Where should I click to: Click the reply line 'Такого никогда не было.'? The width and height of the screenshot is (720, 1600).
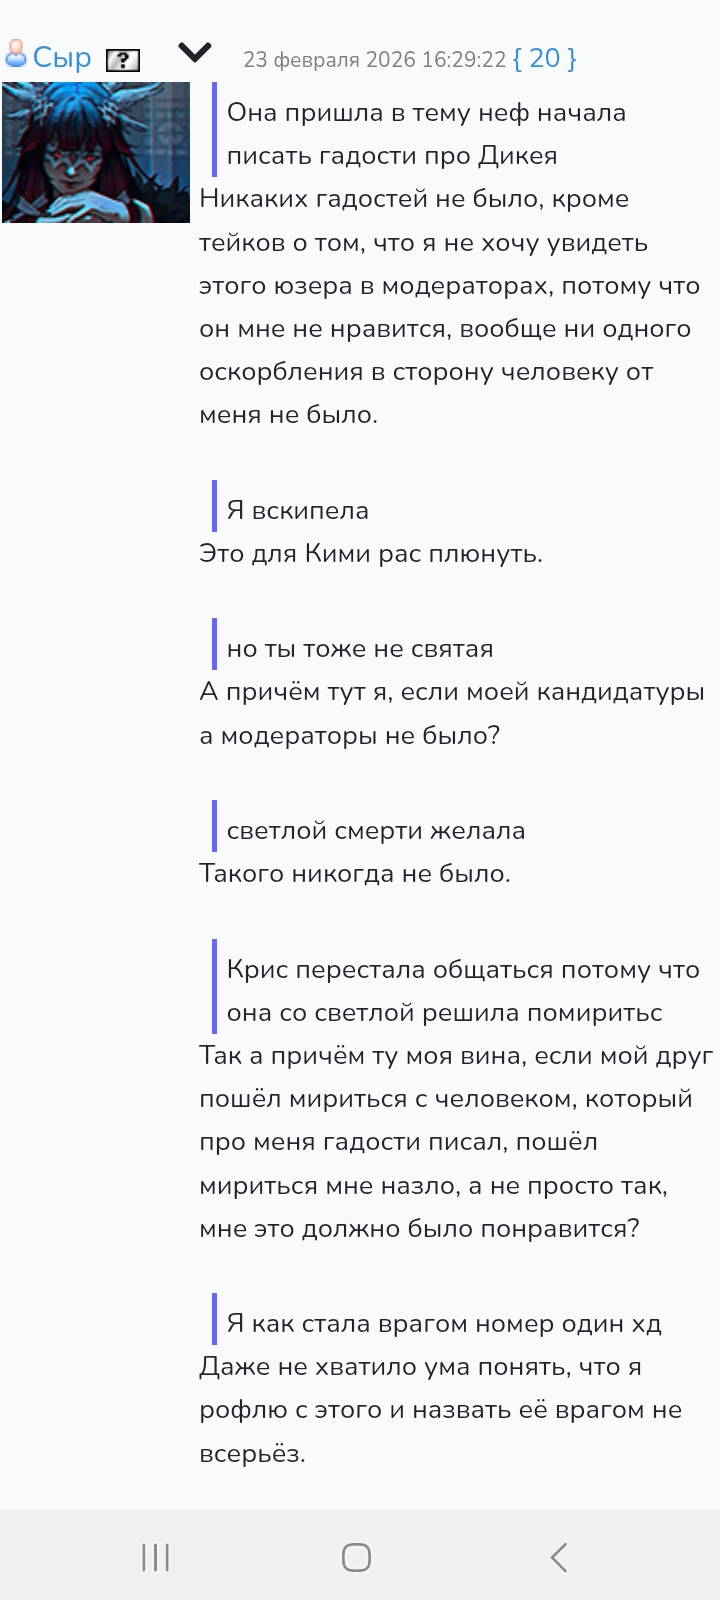[355, 874]
